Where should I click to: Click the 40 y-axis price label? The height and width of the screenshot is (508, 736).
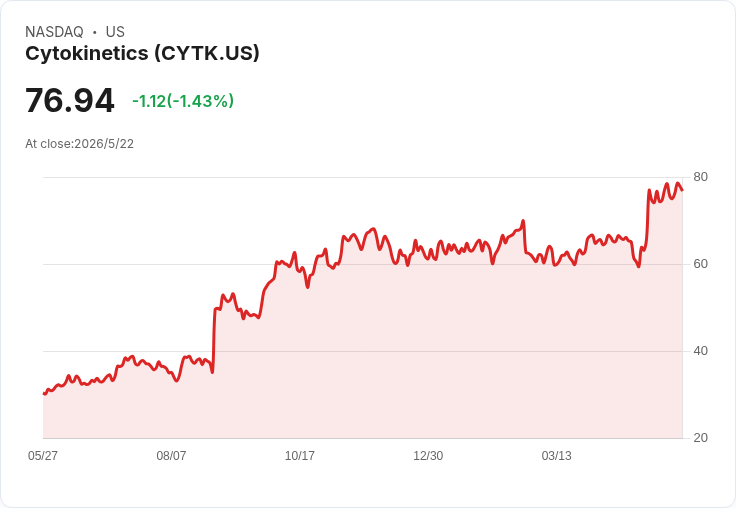(x=700, y=351)
